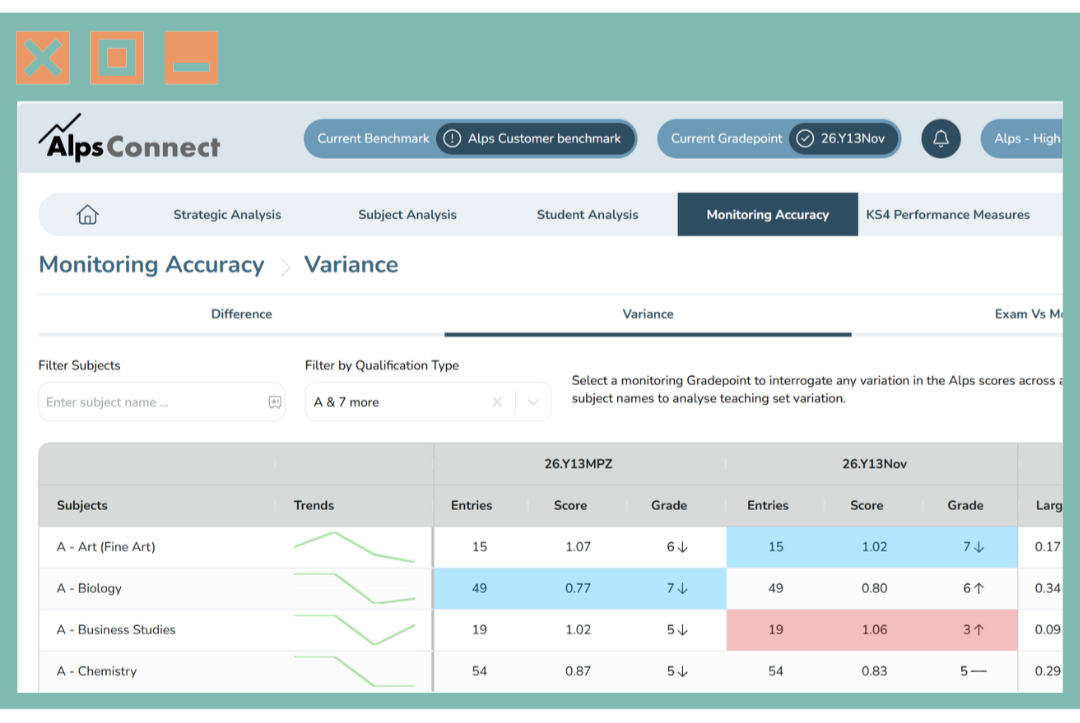Go to KS4 Performance Measures tab
1080x723 pixels.
tap(947, 214)
